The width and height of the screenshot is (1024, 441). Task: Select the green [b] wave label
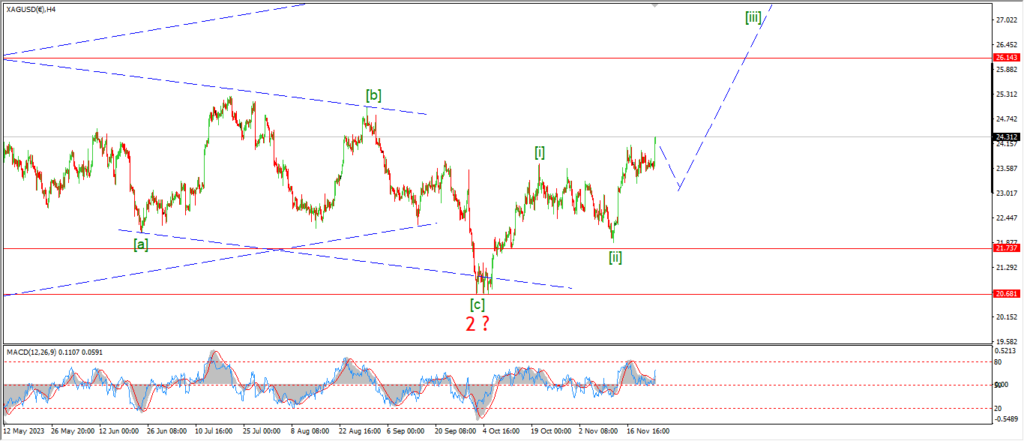tap(372, 96)
